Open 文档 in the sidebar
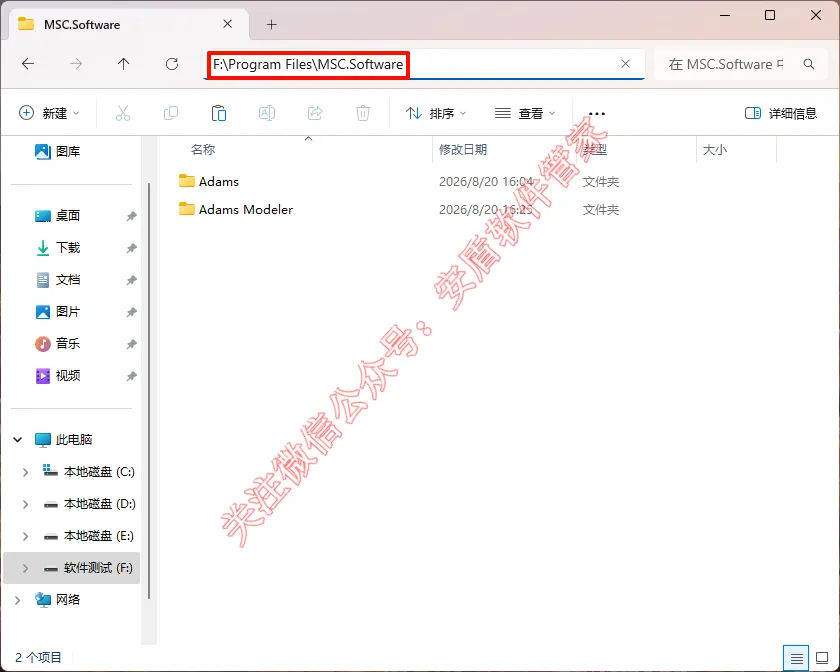840x672 pixels. click(58, 280)
